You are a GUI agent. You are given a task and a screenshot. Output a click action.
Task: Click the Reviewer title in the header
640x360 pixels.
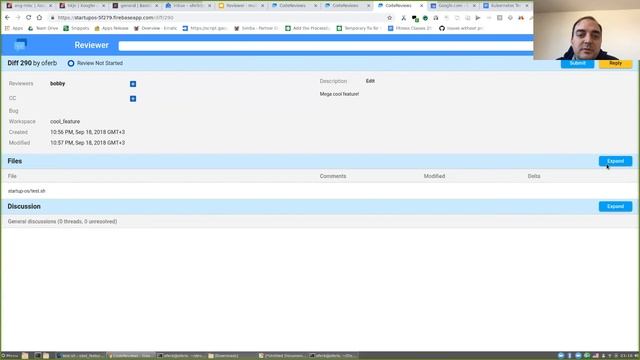[x=91, y=45]
